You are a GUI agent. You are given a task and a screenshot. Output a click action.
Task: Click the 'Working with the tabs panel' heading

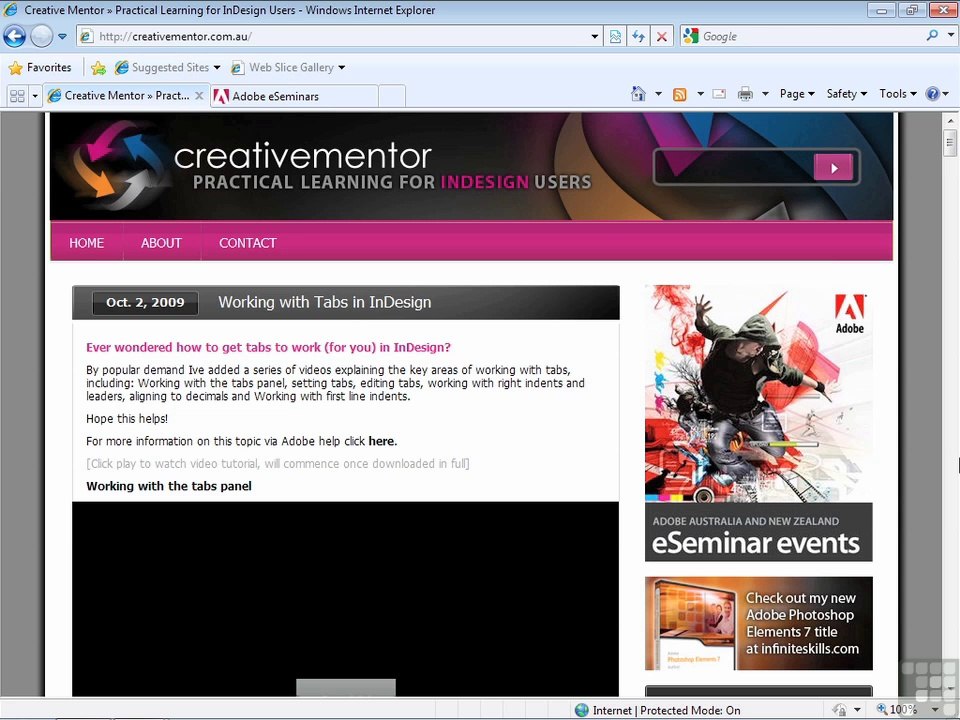pyautogui.click(x=169, y=486)
